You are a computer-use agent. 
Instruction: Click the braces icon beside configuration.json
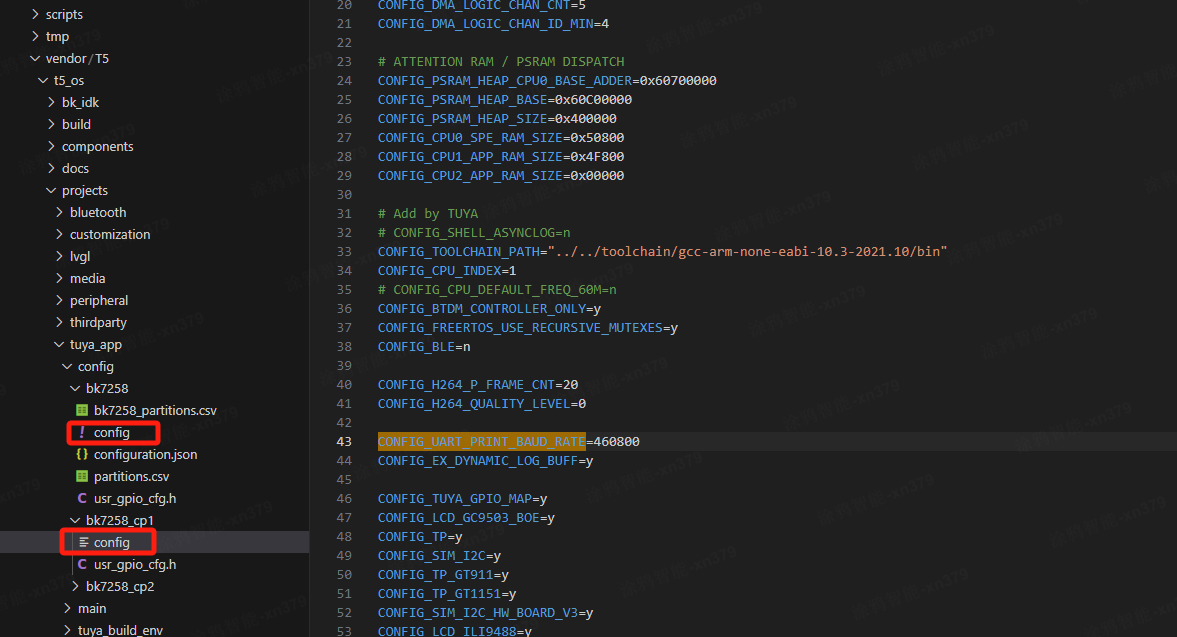(82, 455)
